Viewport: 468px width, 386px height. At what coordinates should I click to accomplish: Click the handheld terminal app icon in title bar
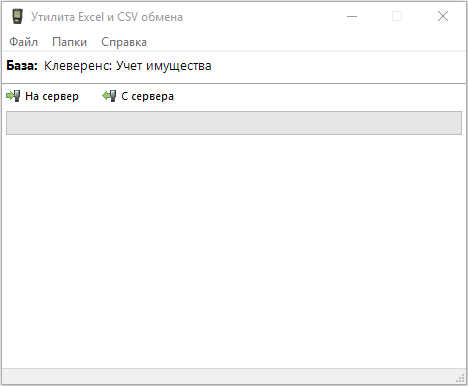click(17, 16)
